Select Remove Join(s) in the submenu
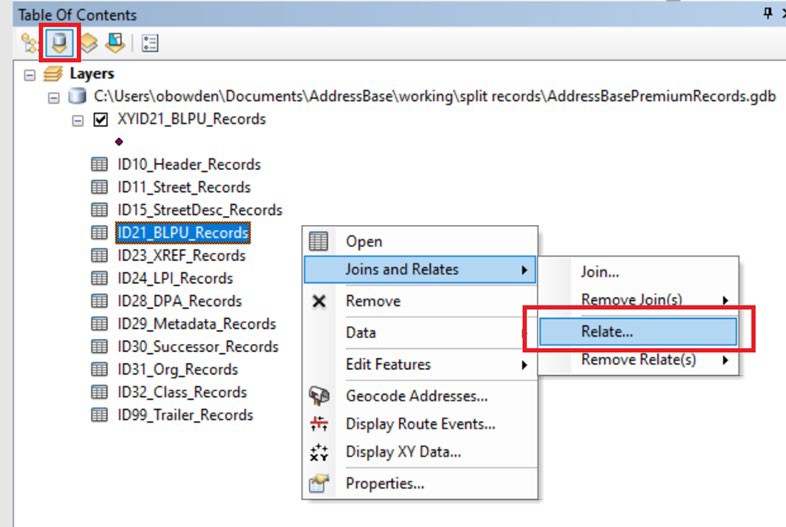 (x=638, y=300)
